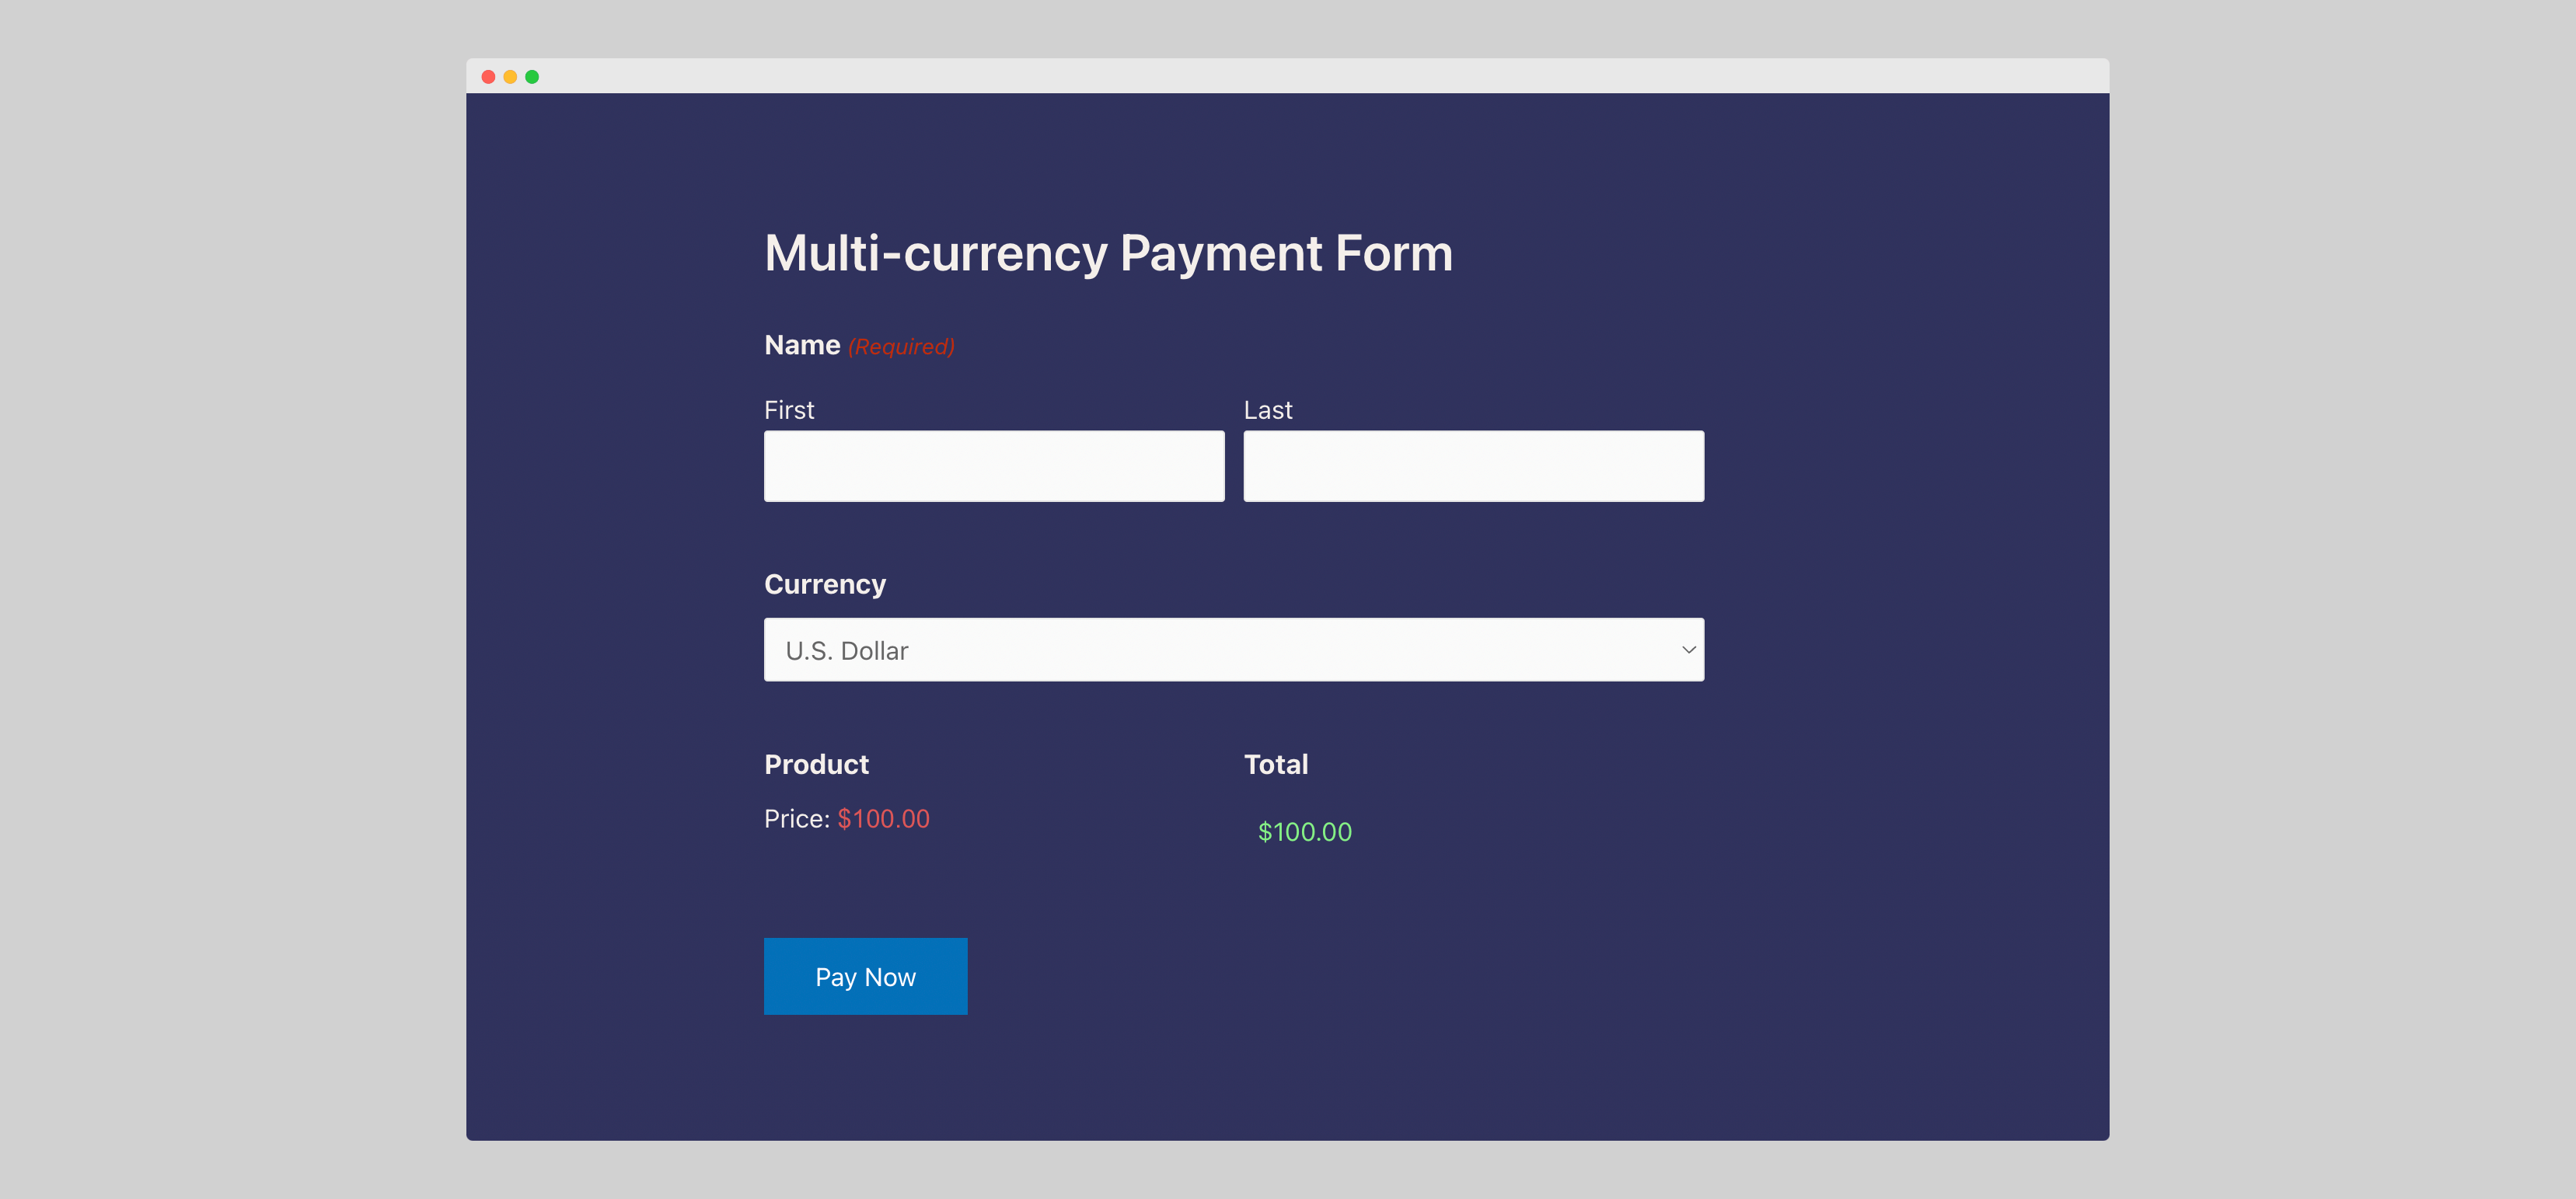Click the red close dot on the window
This screenshot has height=1199, width=2576.
pyautogui.click(x=487, y=75)
